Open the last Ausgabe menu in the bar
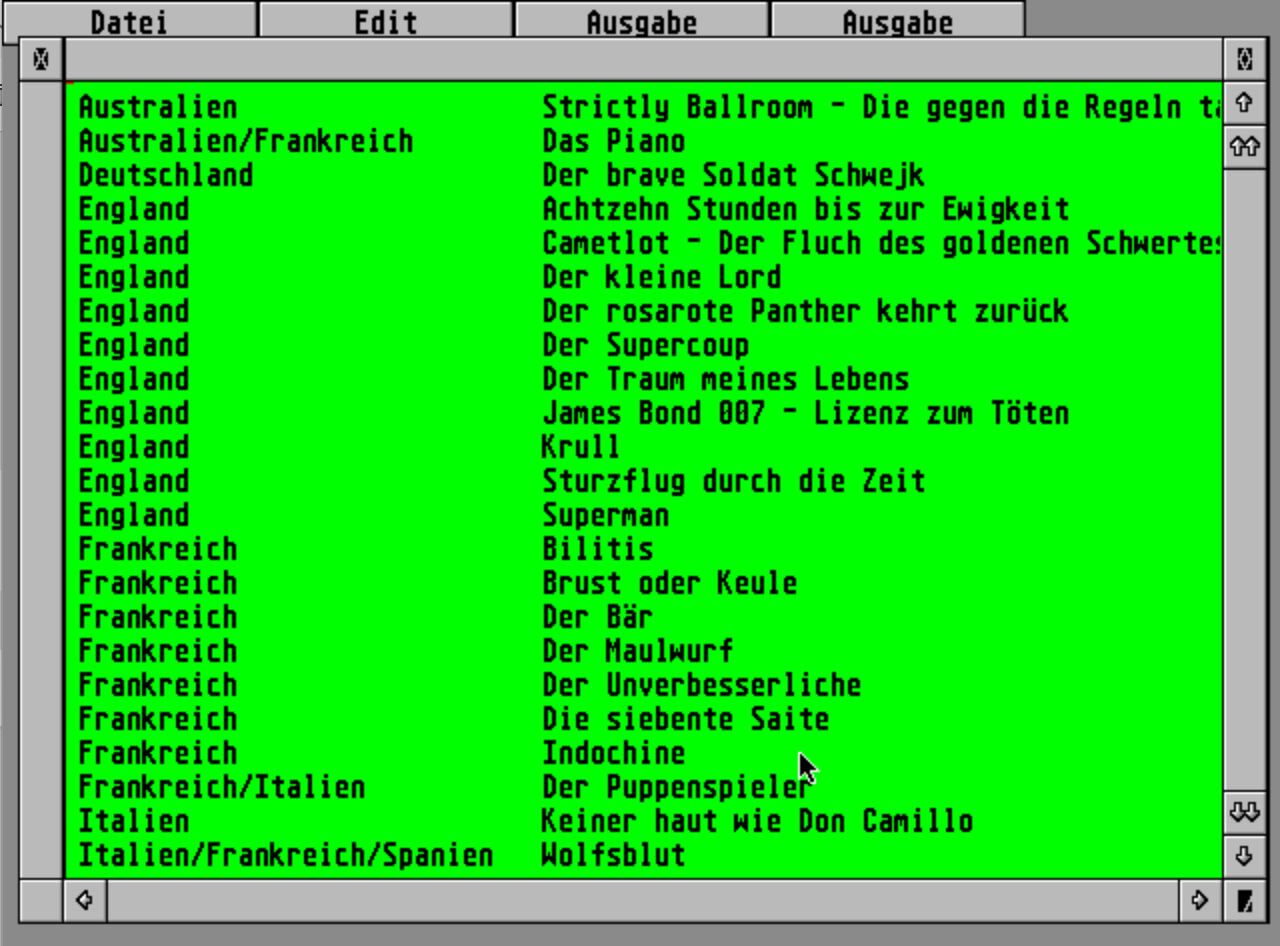Image resolution: width=1280 pixels, height=946 pixels. pos(898,21)
